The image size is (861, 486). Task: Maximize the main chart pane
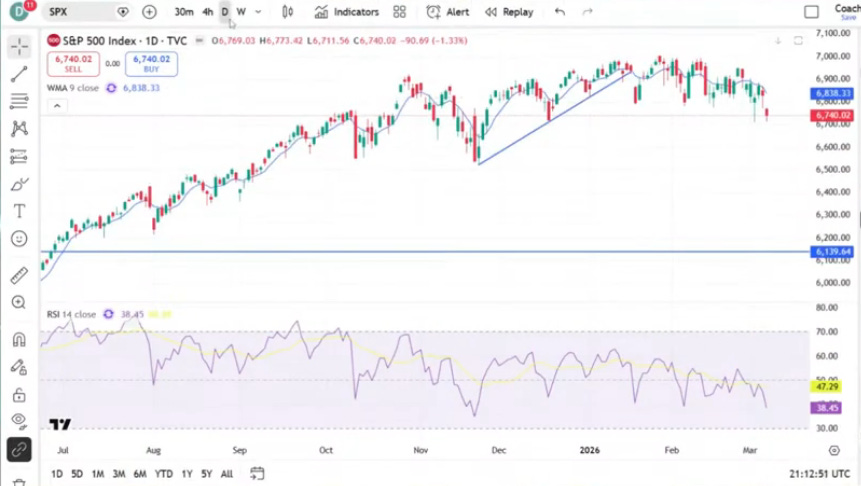pyautogui.click(x=798, y=41)
